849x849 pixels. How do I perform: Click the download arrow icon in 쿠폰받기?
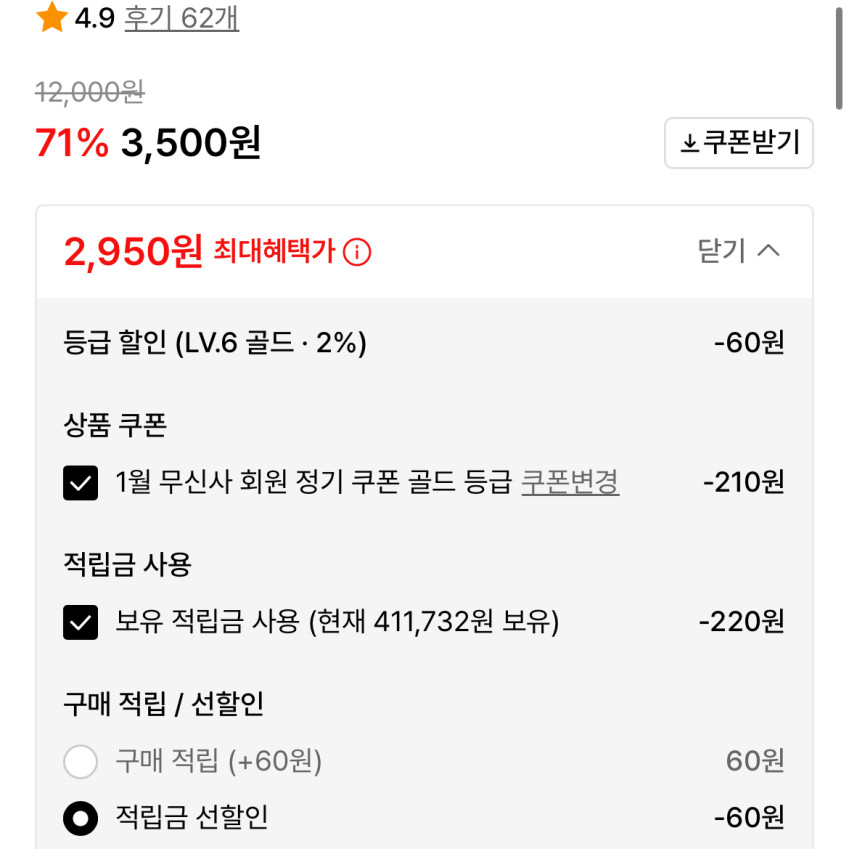point(689,144)
